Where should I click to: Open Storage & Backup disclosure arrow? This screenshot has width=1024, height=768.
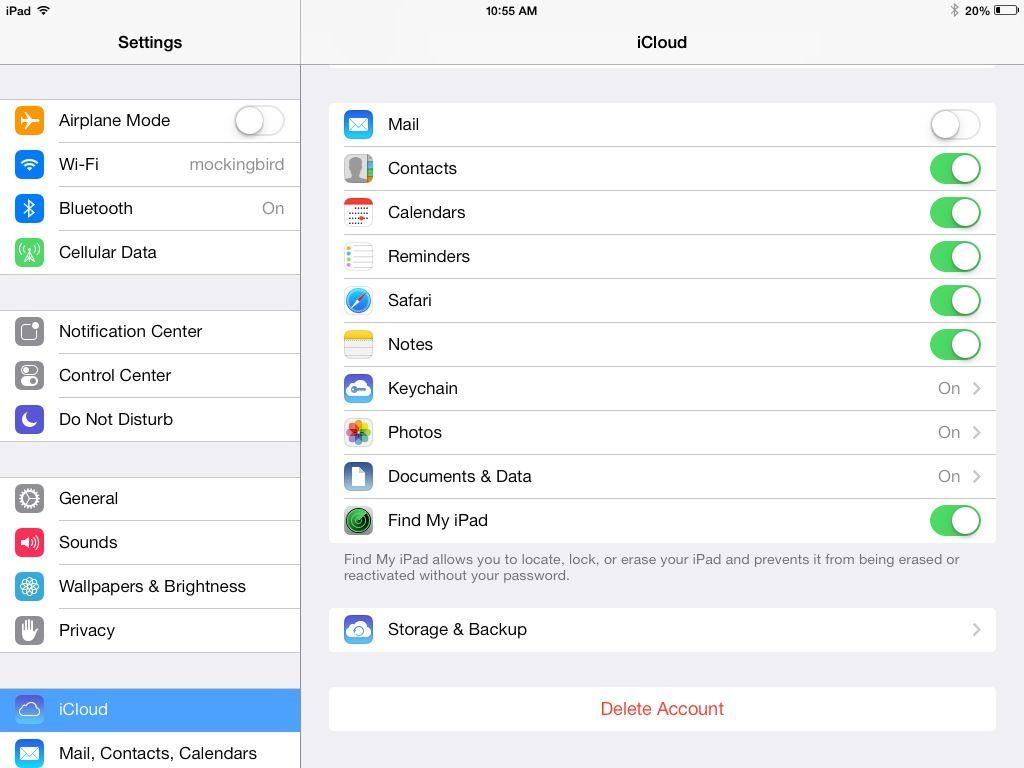click(x=976, y=629)
